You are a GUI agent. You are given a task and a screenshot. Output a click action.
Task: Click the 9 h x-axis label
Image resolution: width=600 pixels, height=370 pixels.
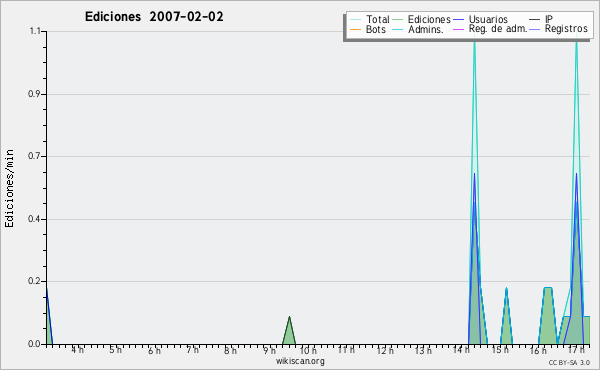point(269,350)
